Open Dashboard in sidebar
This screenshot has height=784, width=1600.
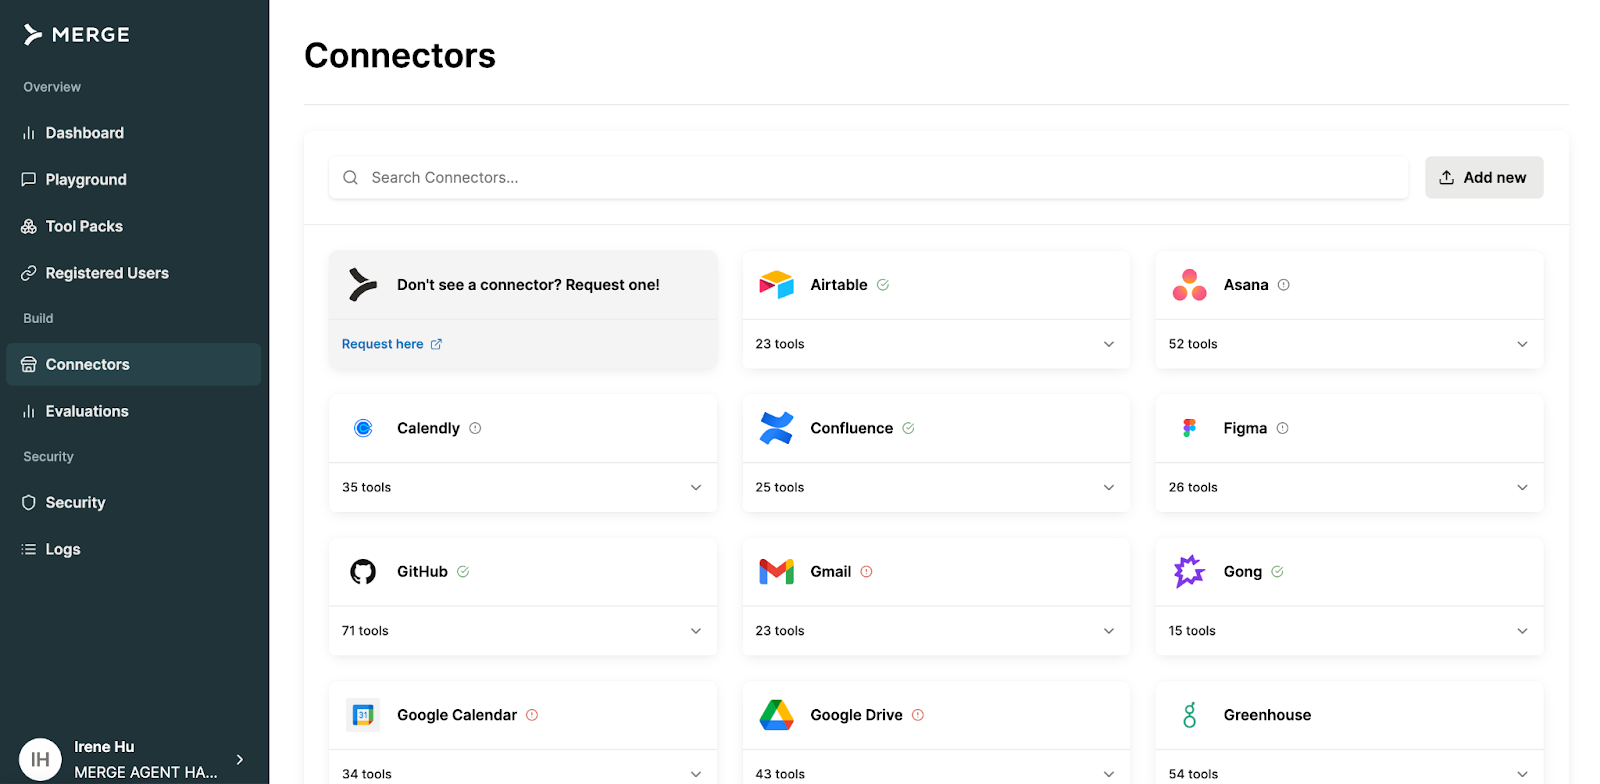tap(133, 133)
